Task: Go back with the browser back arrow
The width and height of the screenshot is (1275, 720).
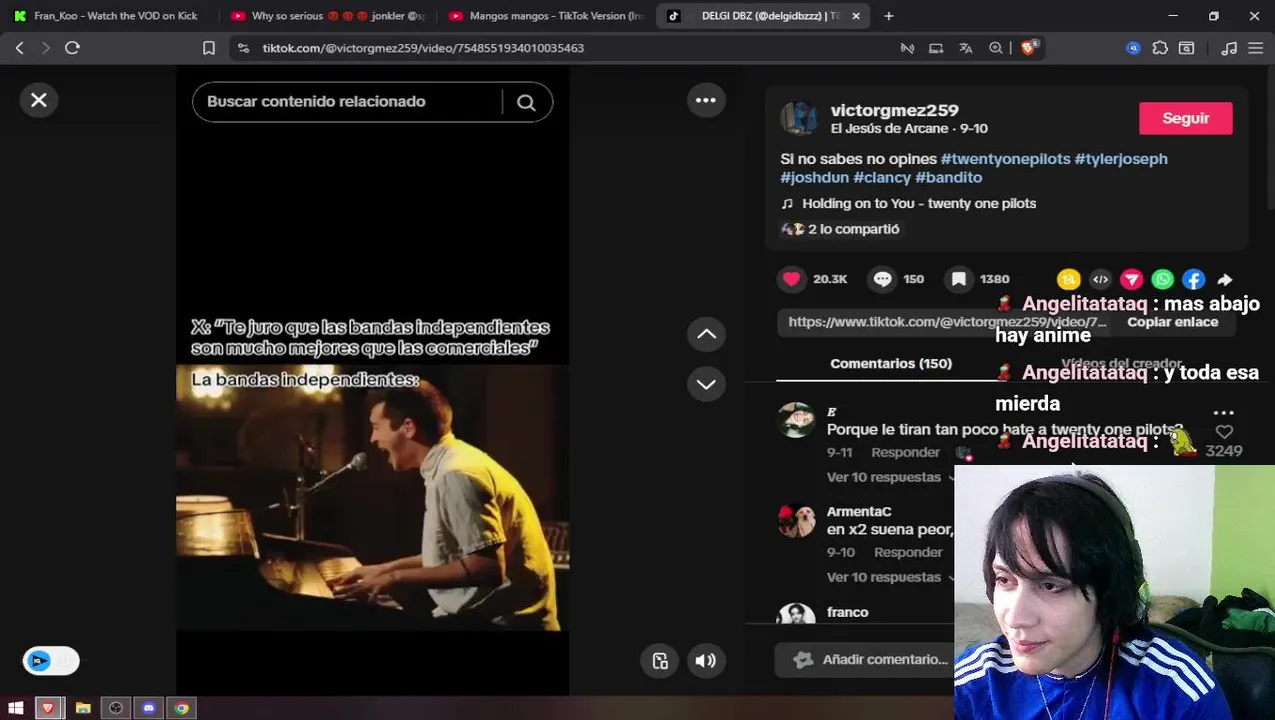Action: tap(19, 48)
